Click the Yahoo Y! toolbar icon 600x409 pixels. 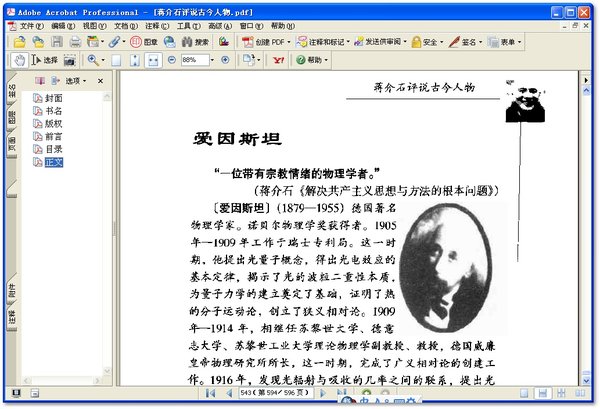tap(278, 60)
